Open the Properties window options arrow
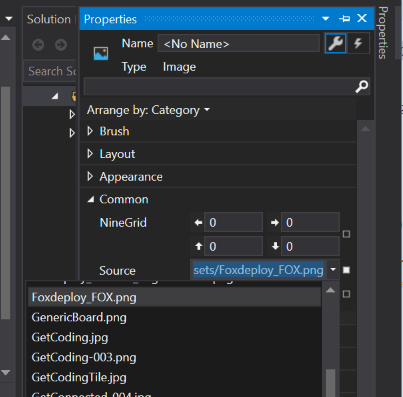Screen dimensions: 403x397 [326, 19]
